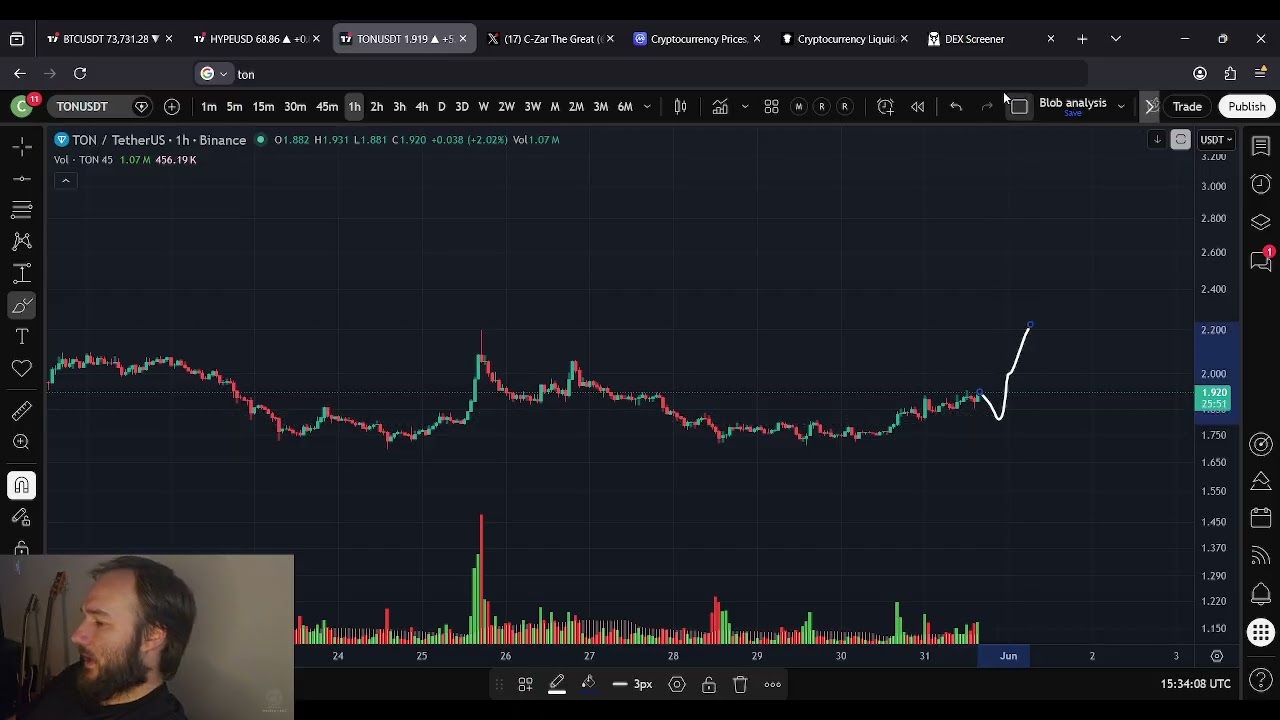
Task: Open the heart icons tool
Action: click(x=22, y=369)
